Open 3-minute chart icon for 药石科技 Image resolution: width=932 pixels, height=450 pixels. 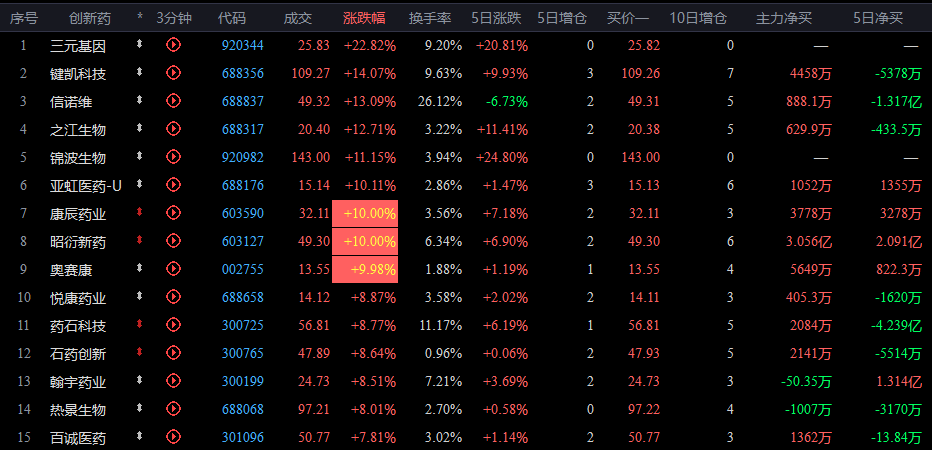point(173,324)
